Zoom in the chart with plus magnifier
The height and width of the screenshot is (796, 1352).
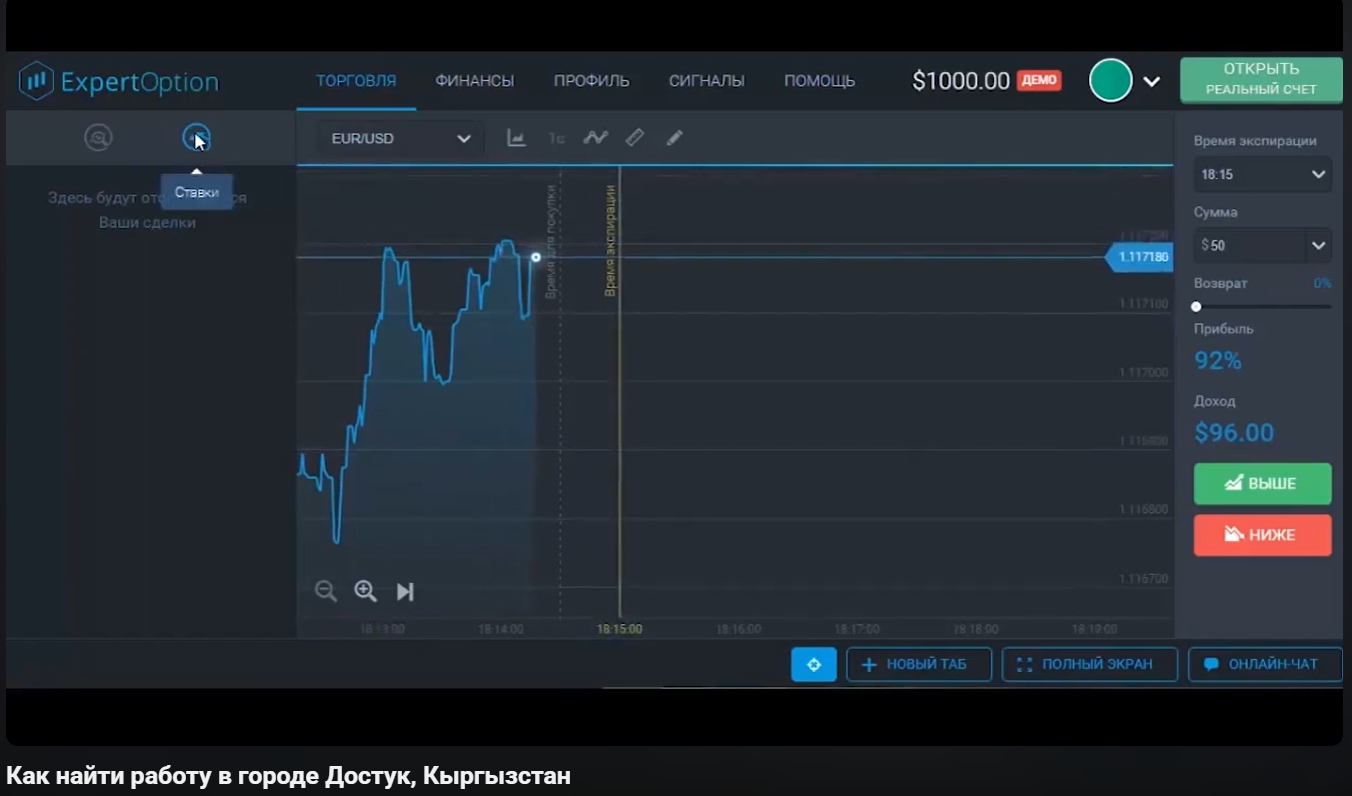coord(366,591)
